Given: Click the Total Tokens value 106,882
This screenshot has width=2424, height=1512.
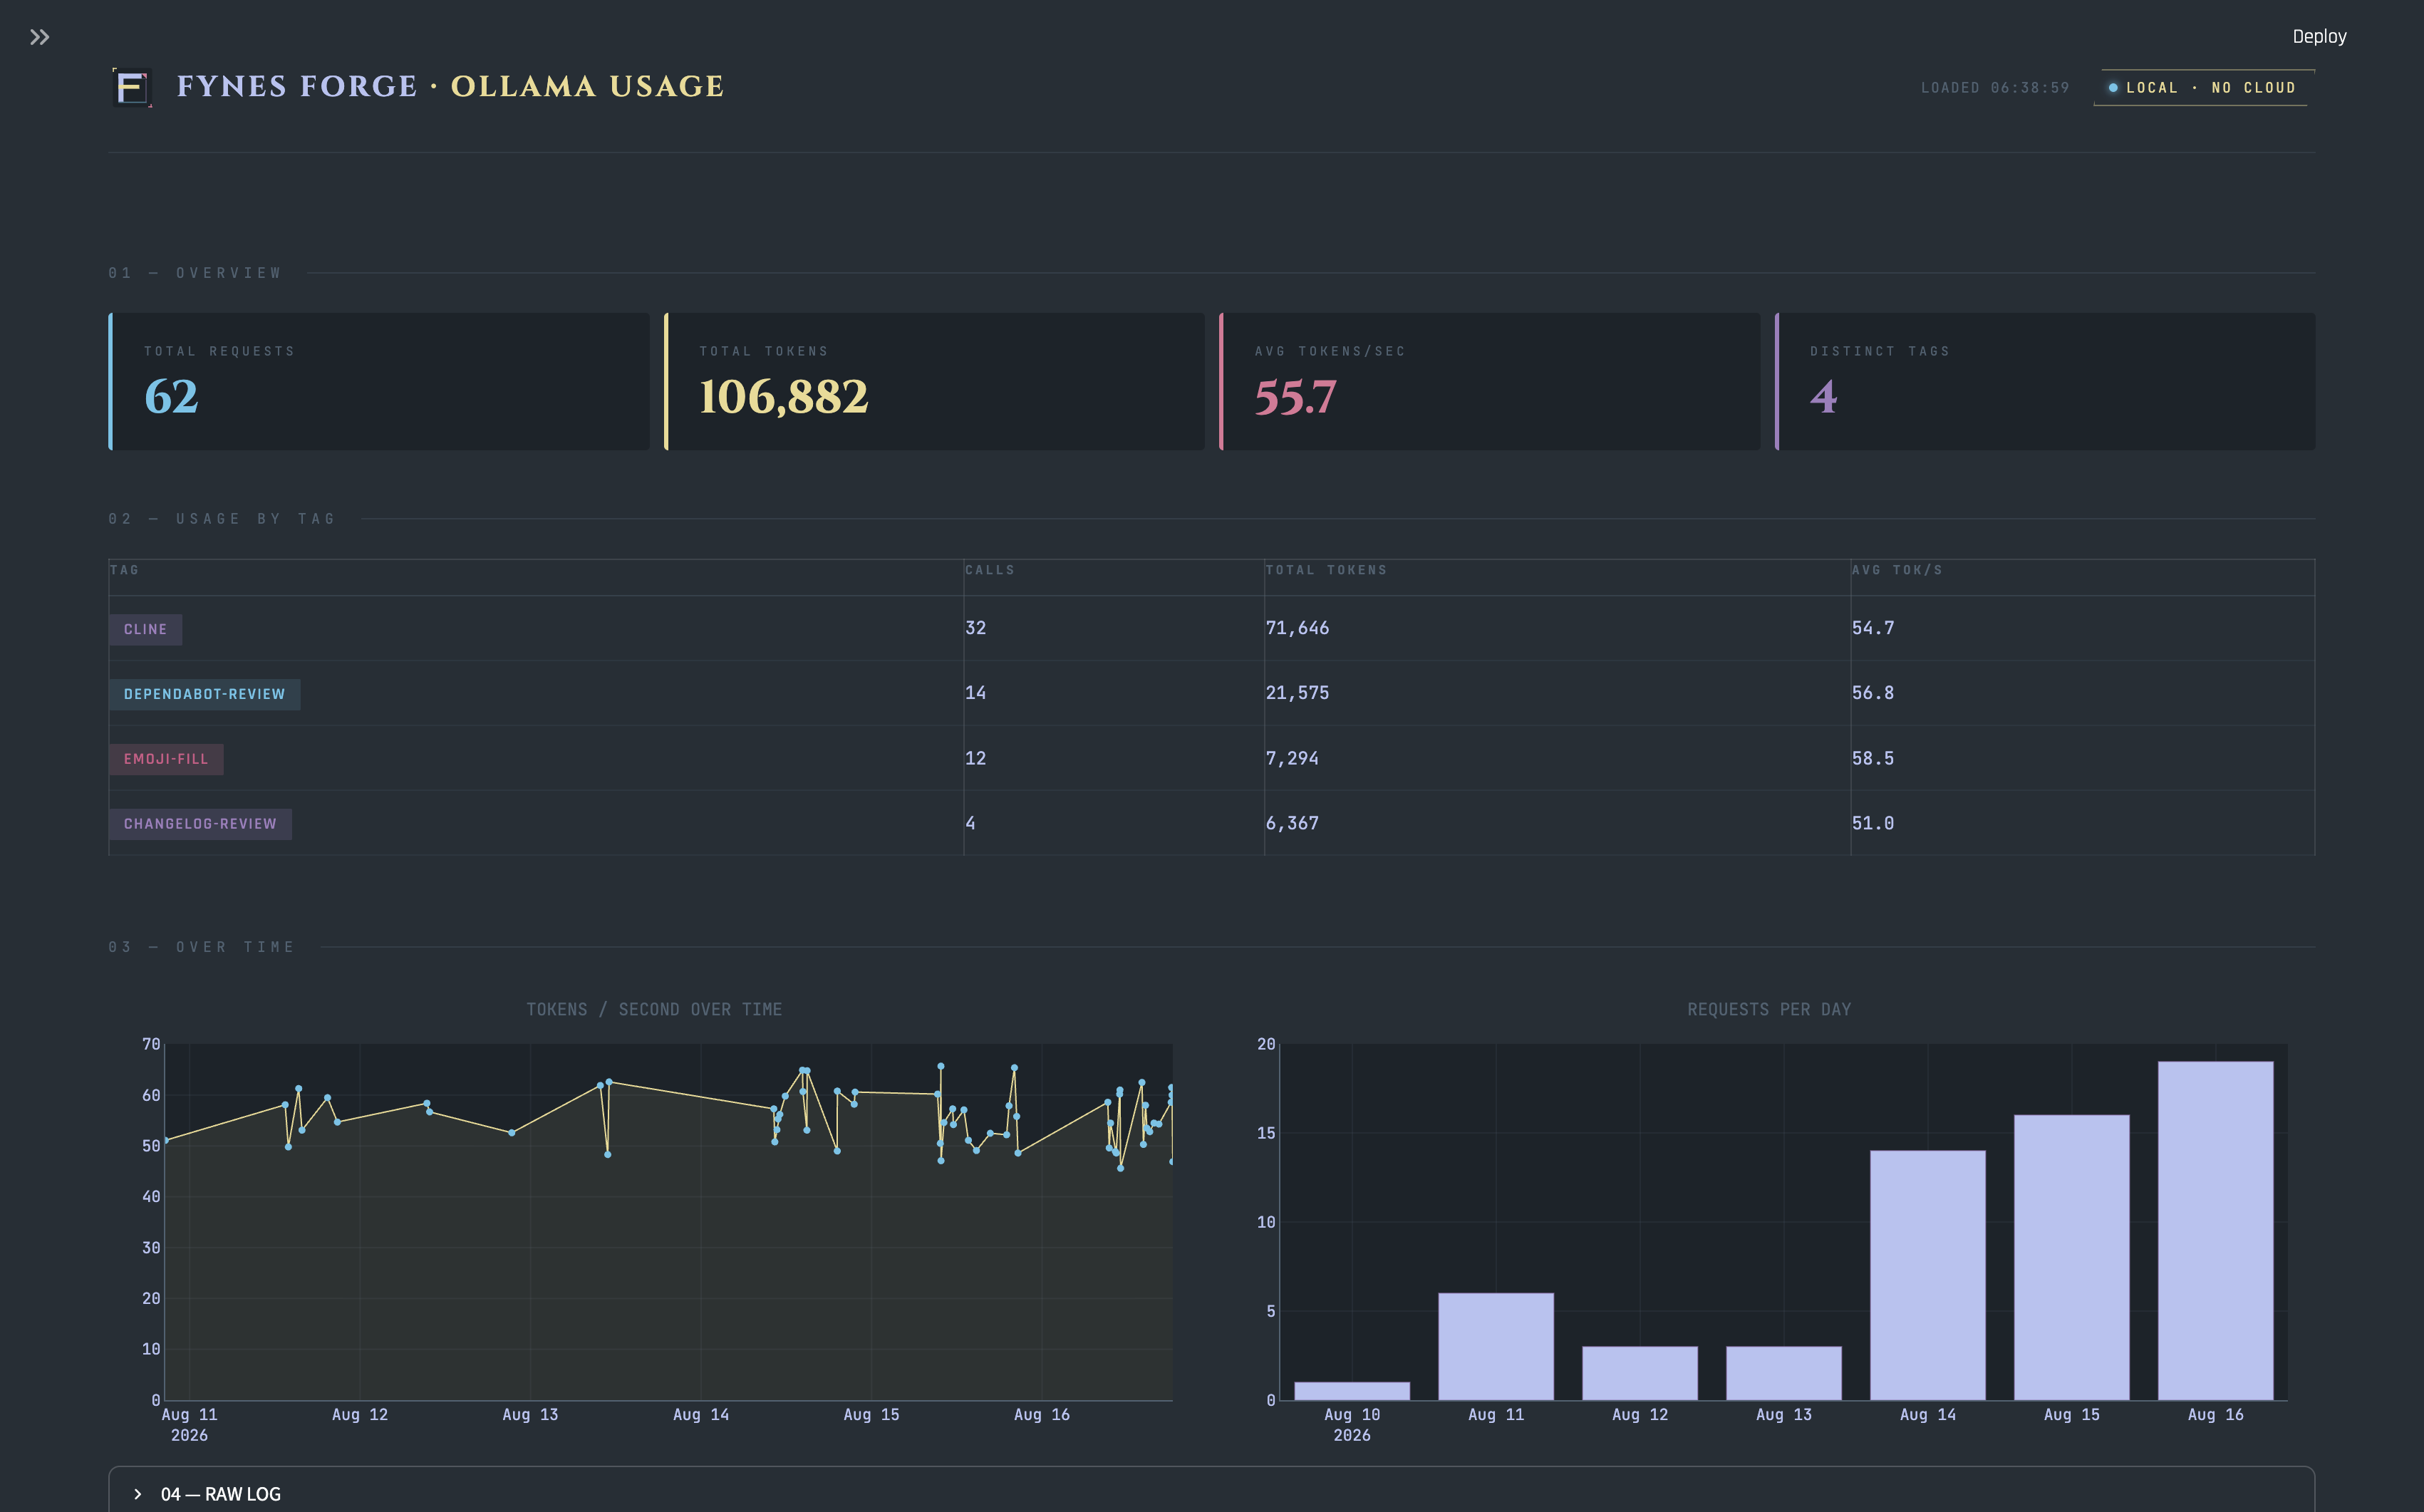Looking at the screenshot, I should click(783, 397).
